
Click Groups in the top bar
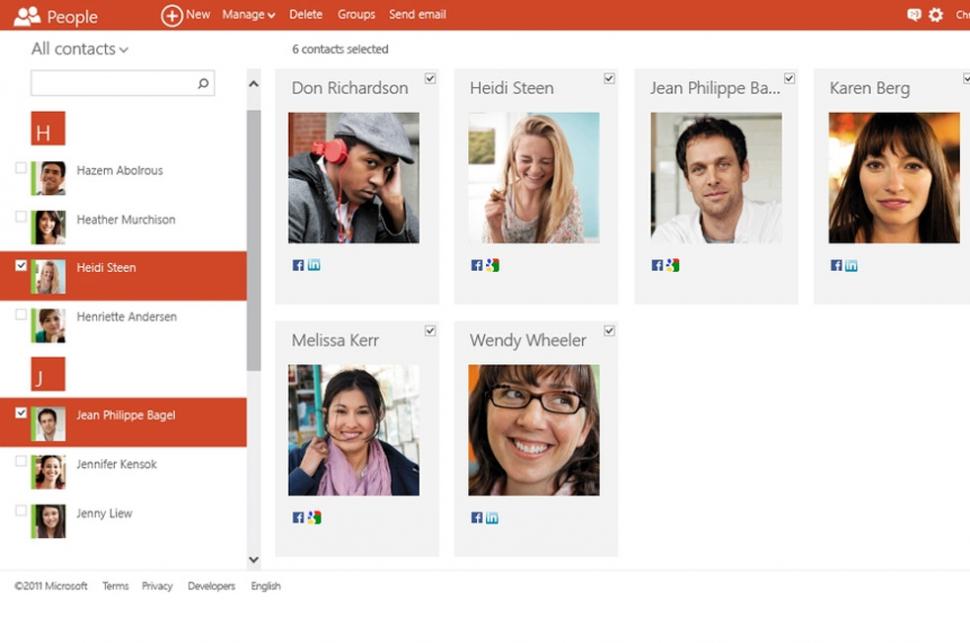click(356, 15)
